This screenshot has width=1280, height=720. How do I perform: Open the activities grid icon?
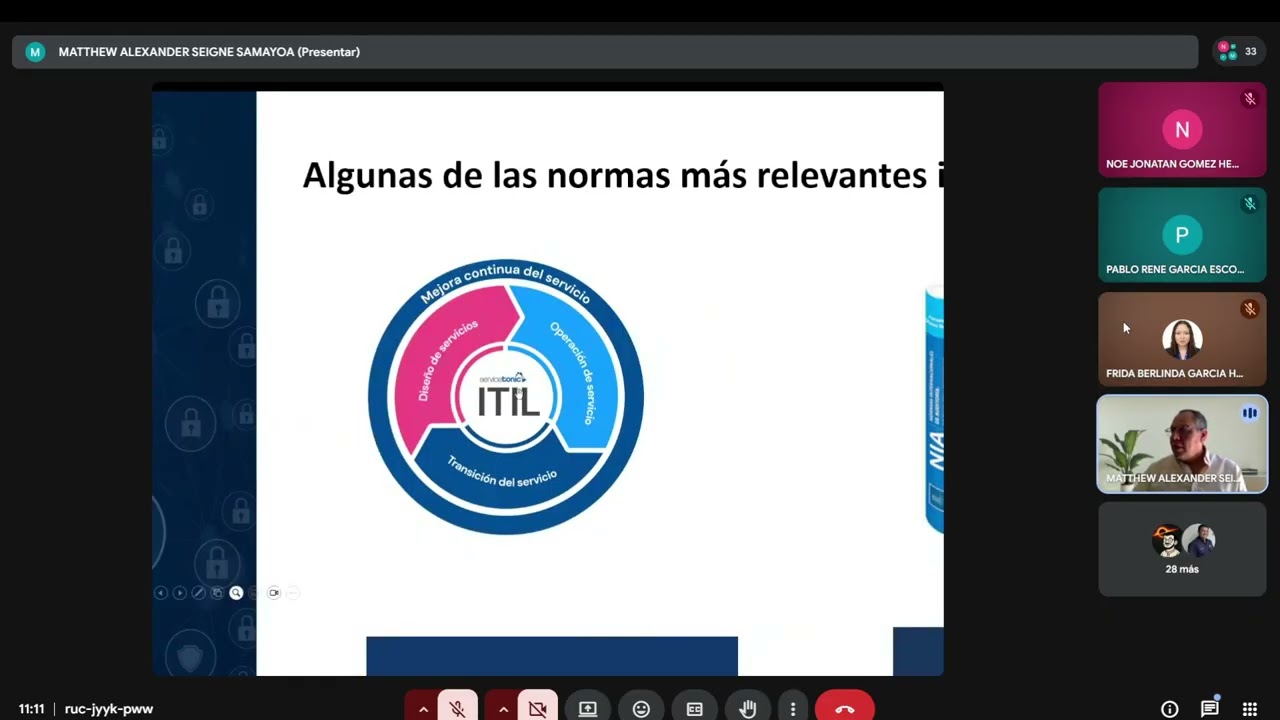pos(1250,709)
